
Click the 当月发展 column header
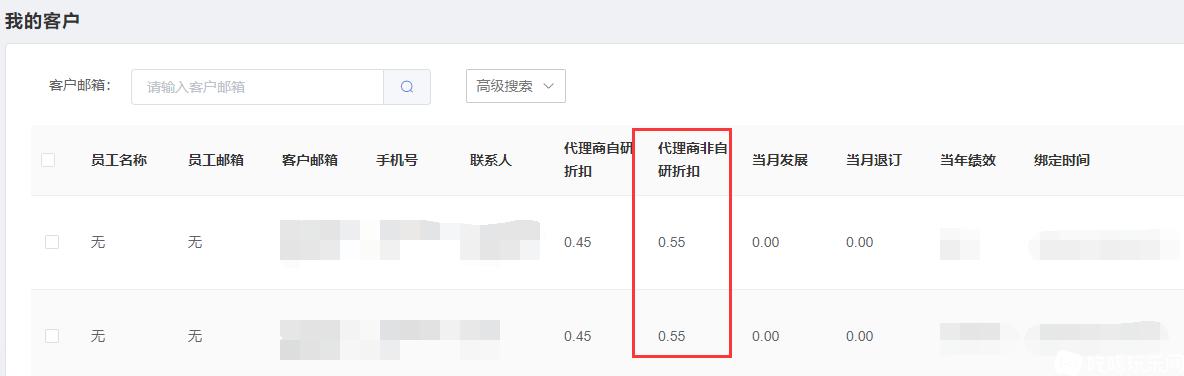[x=780, y=160]
